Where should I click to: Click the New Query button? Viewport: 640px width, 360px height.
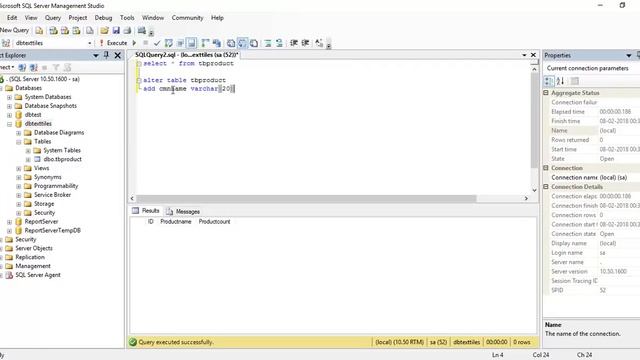(14, 30)
